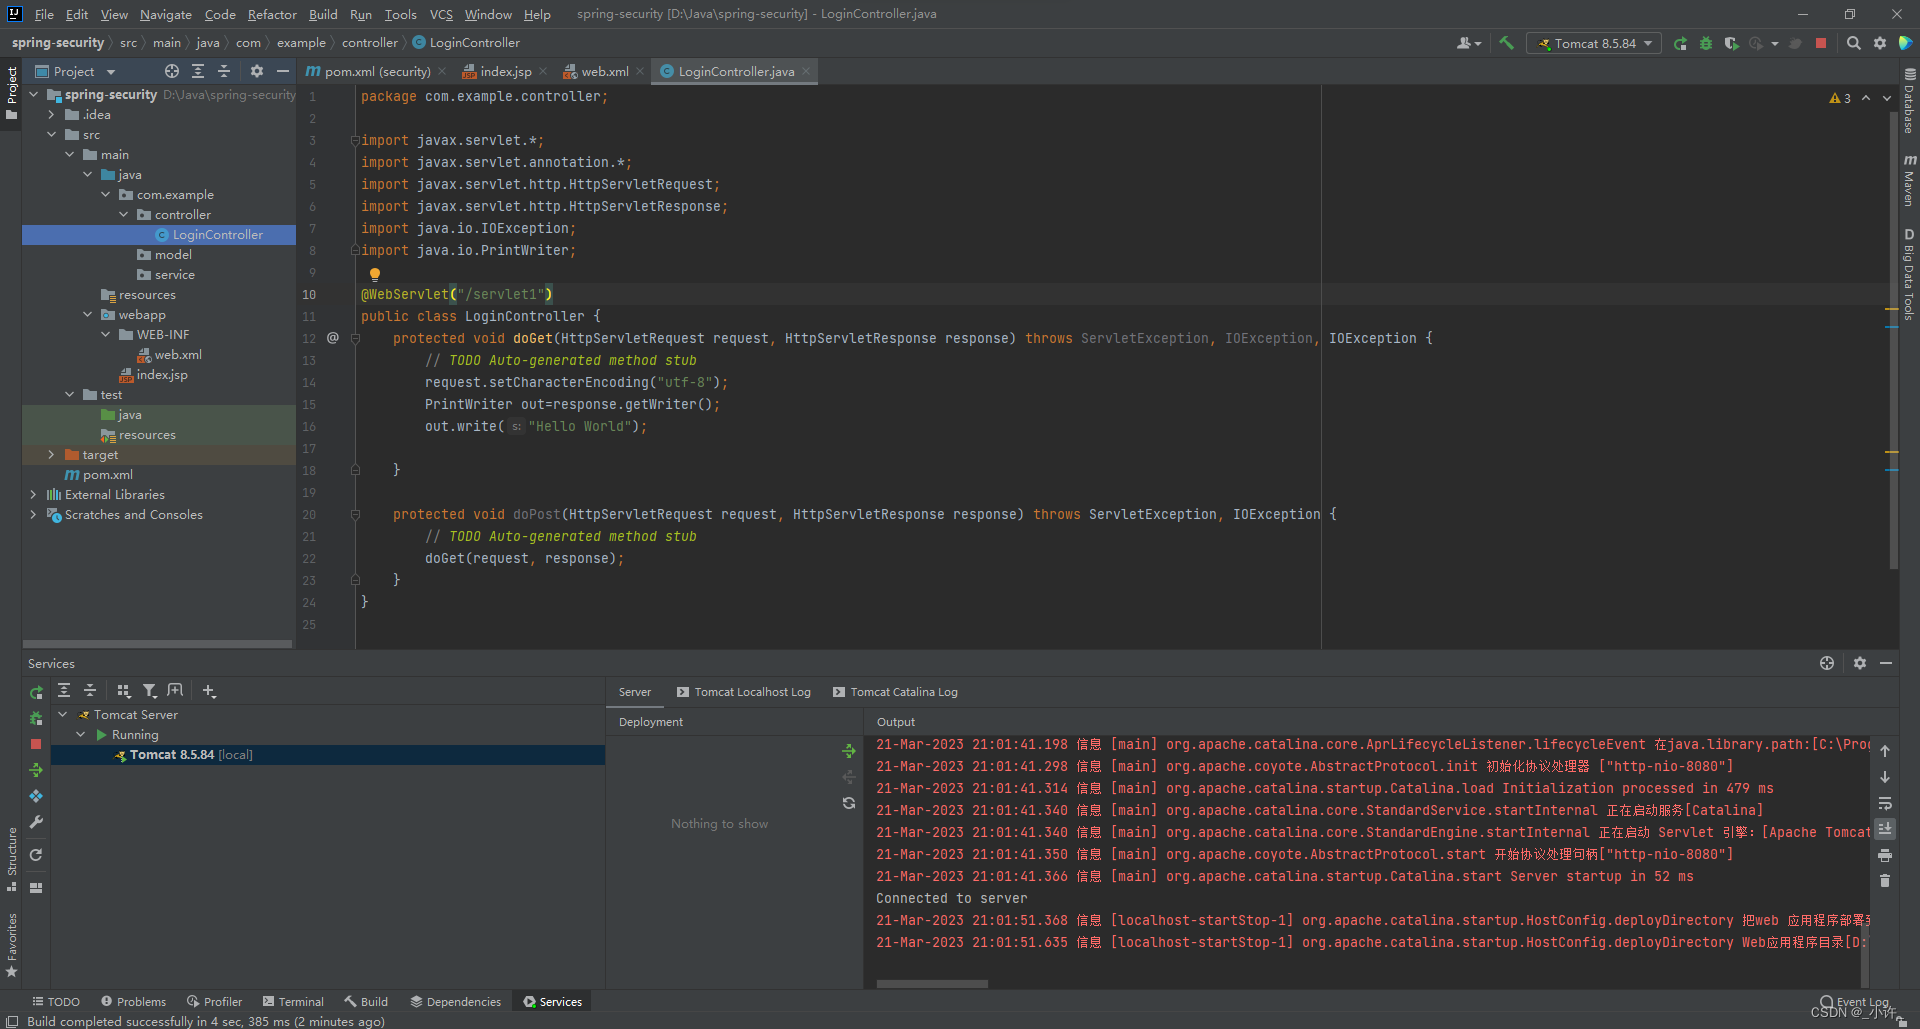This screenshot has width=1920, height=1029.
Task: Open the VCS menu
Action: click(441, 14)
